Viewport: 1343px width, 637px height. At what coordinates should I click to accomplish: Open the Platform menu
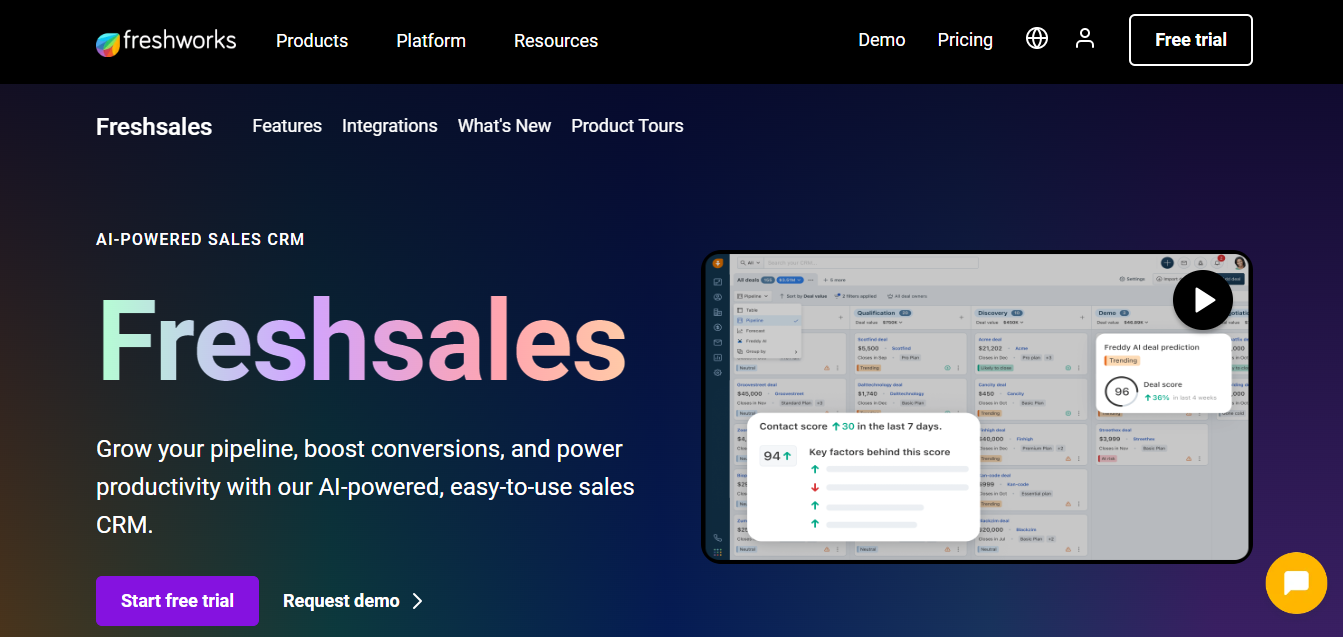[x=431, y=41]
